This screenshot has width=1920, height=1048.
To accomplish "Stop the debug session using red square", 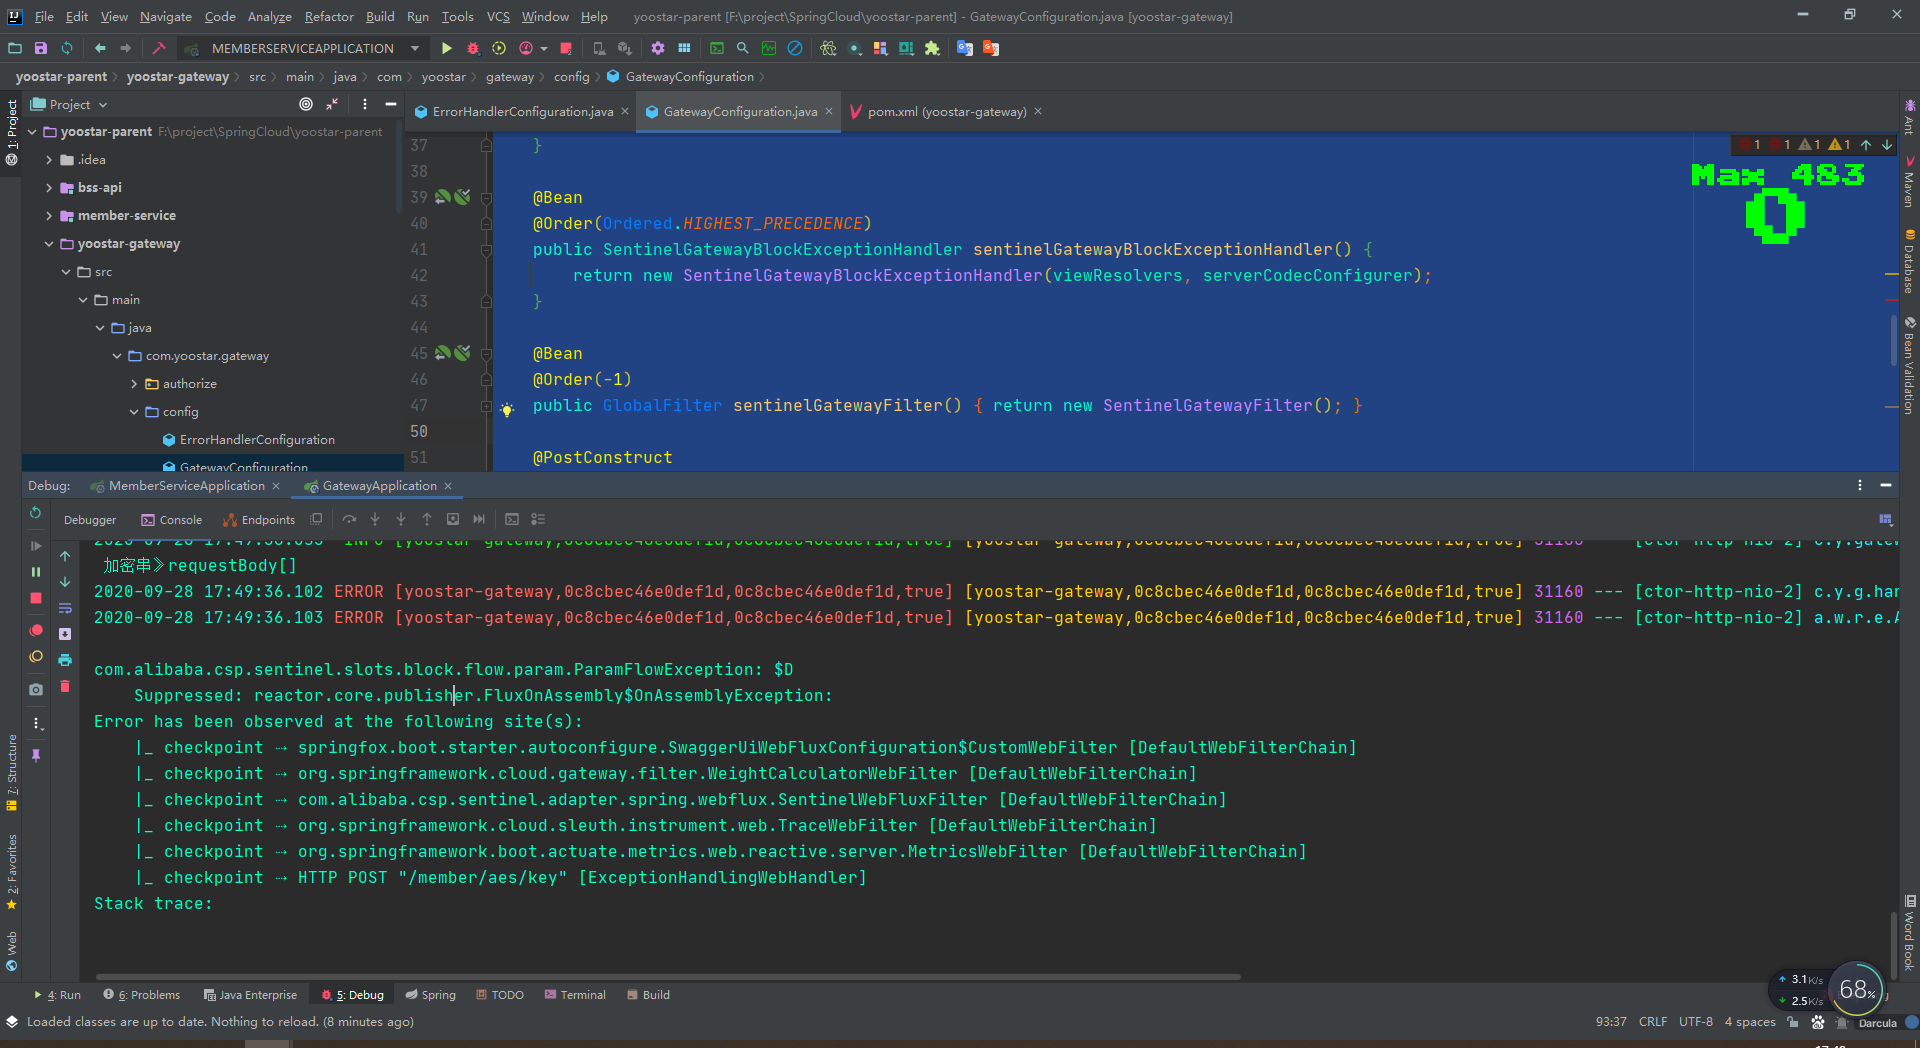I will [36, 598].
